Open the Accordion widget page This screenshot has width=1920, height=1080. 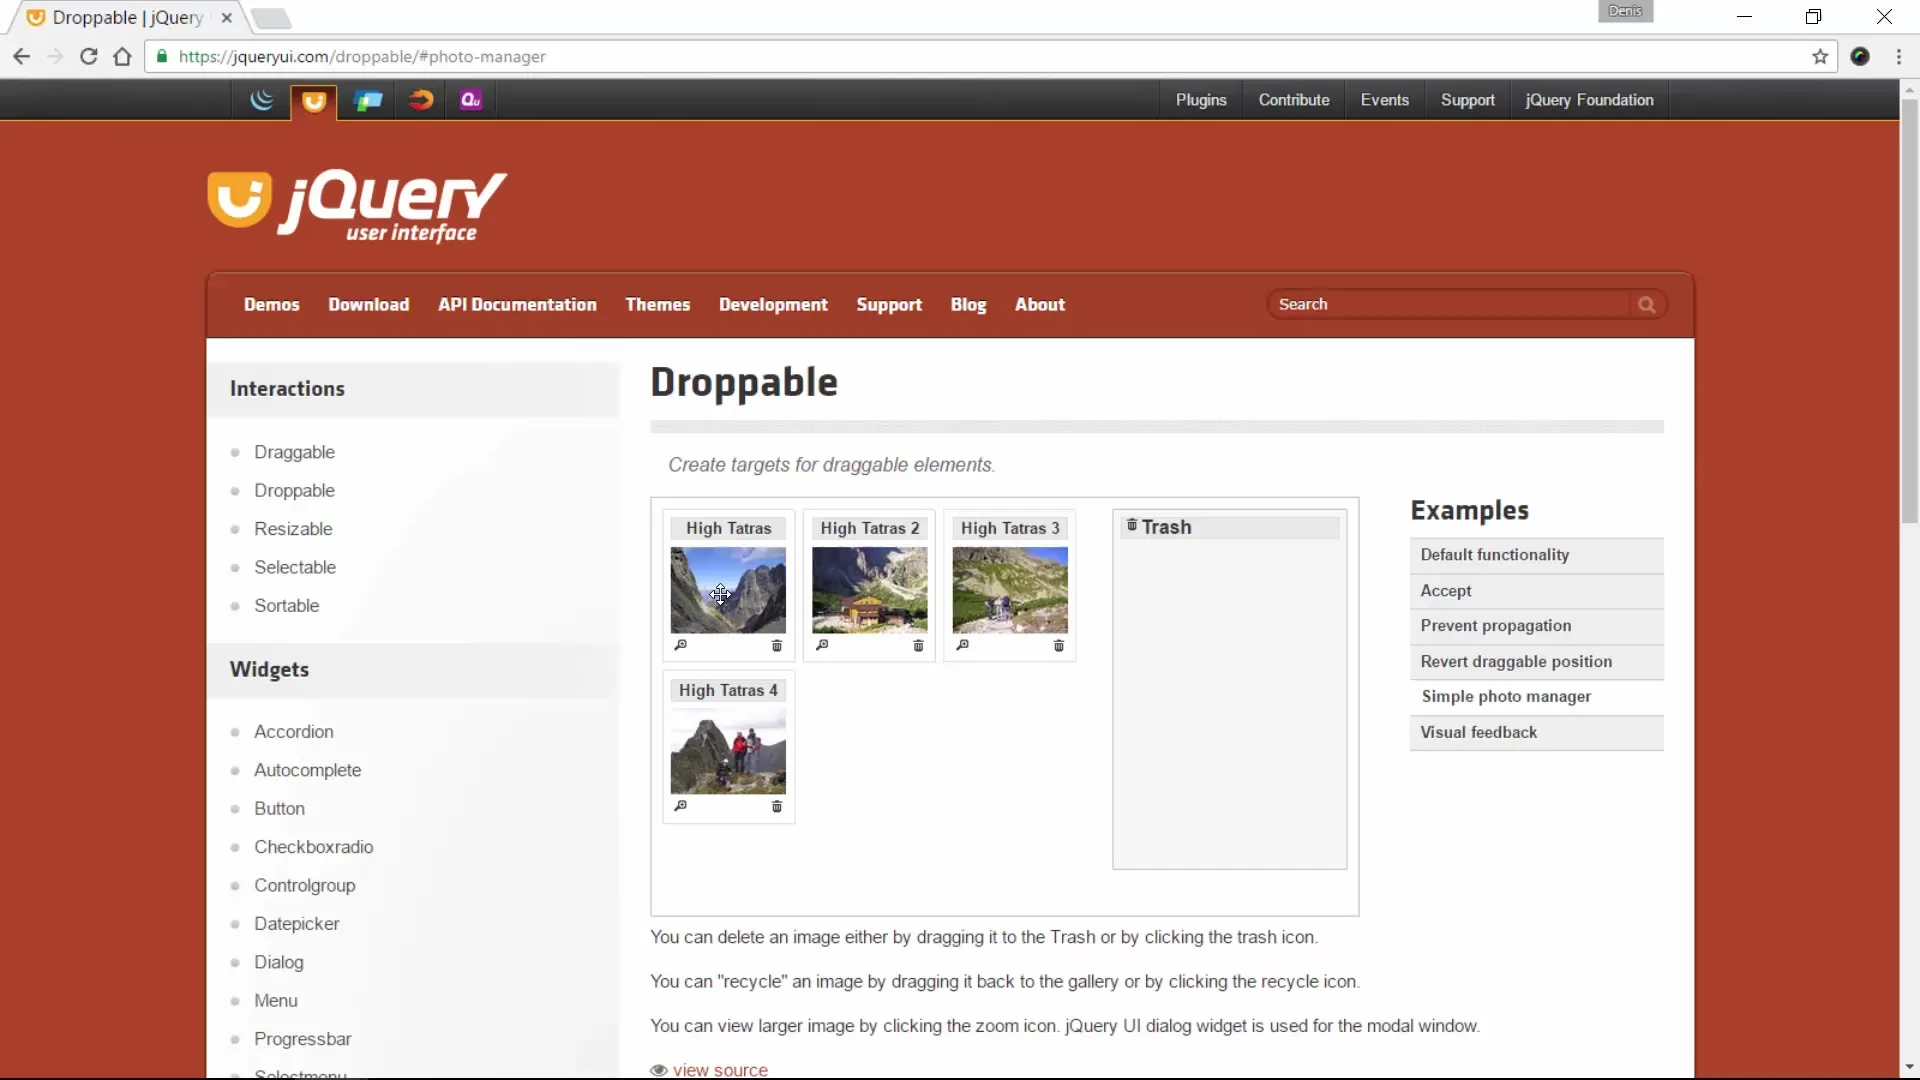click(x=294, y=732)
